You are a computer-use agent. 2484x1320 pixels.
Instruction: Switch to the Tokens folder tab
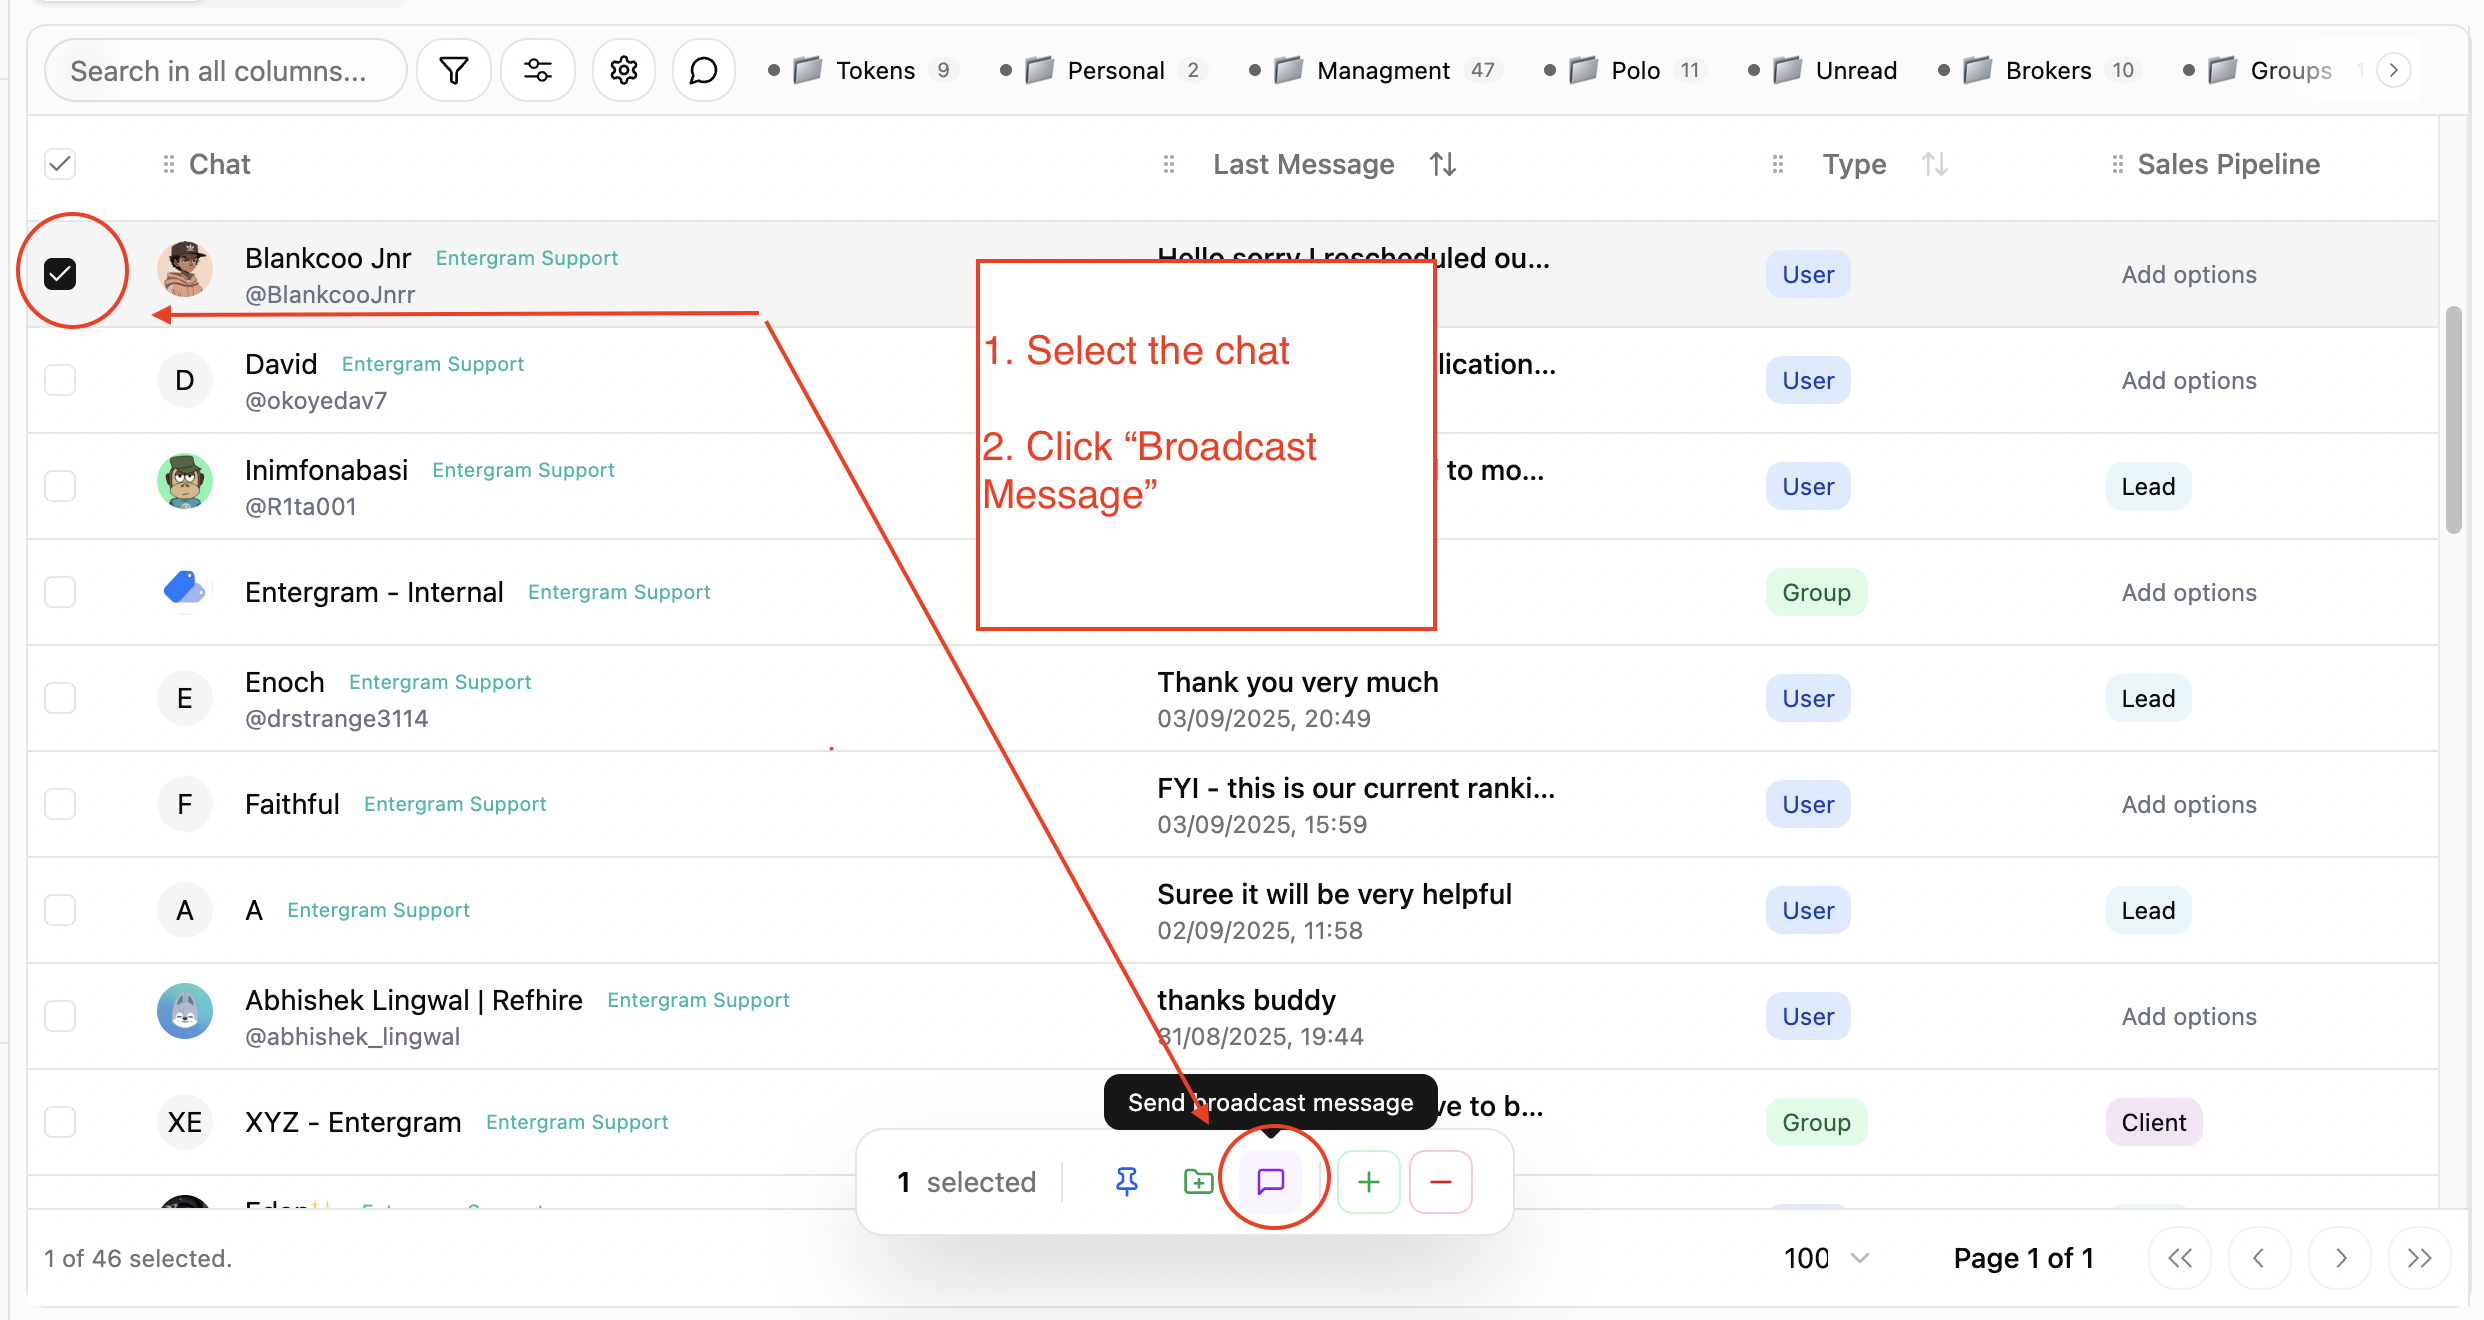coord(875,70)
